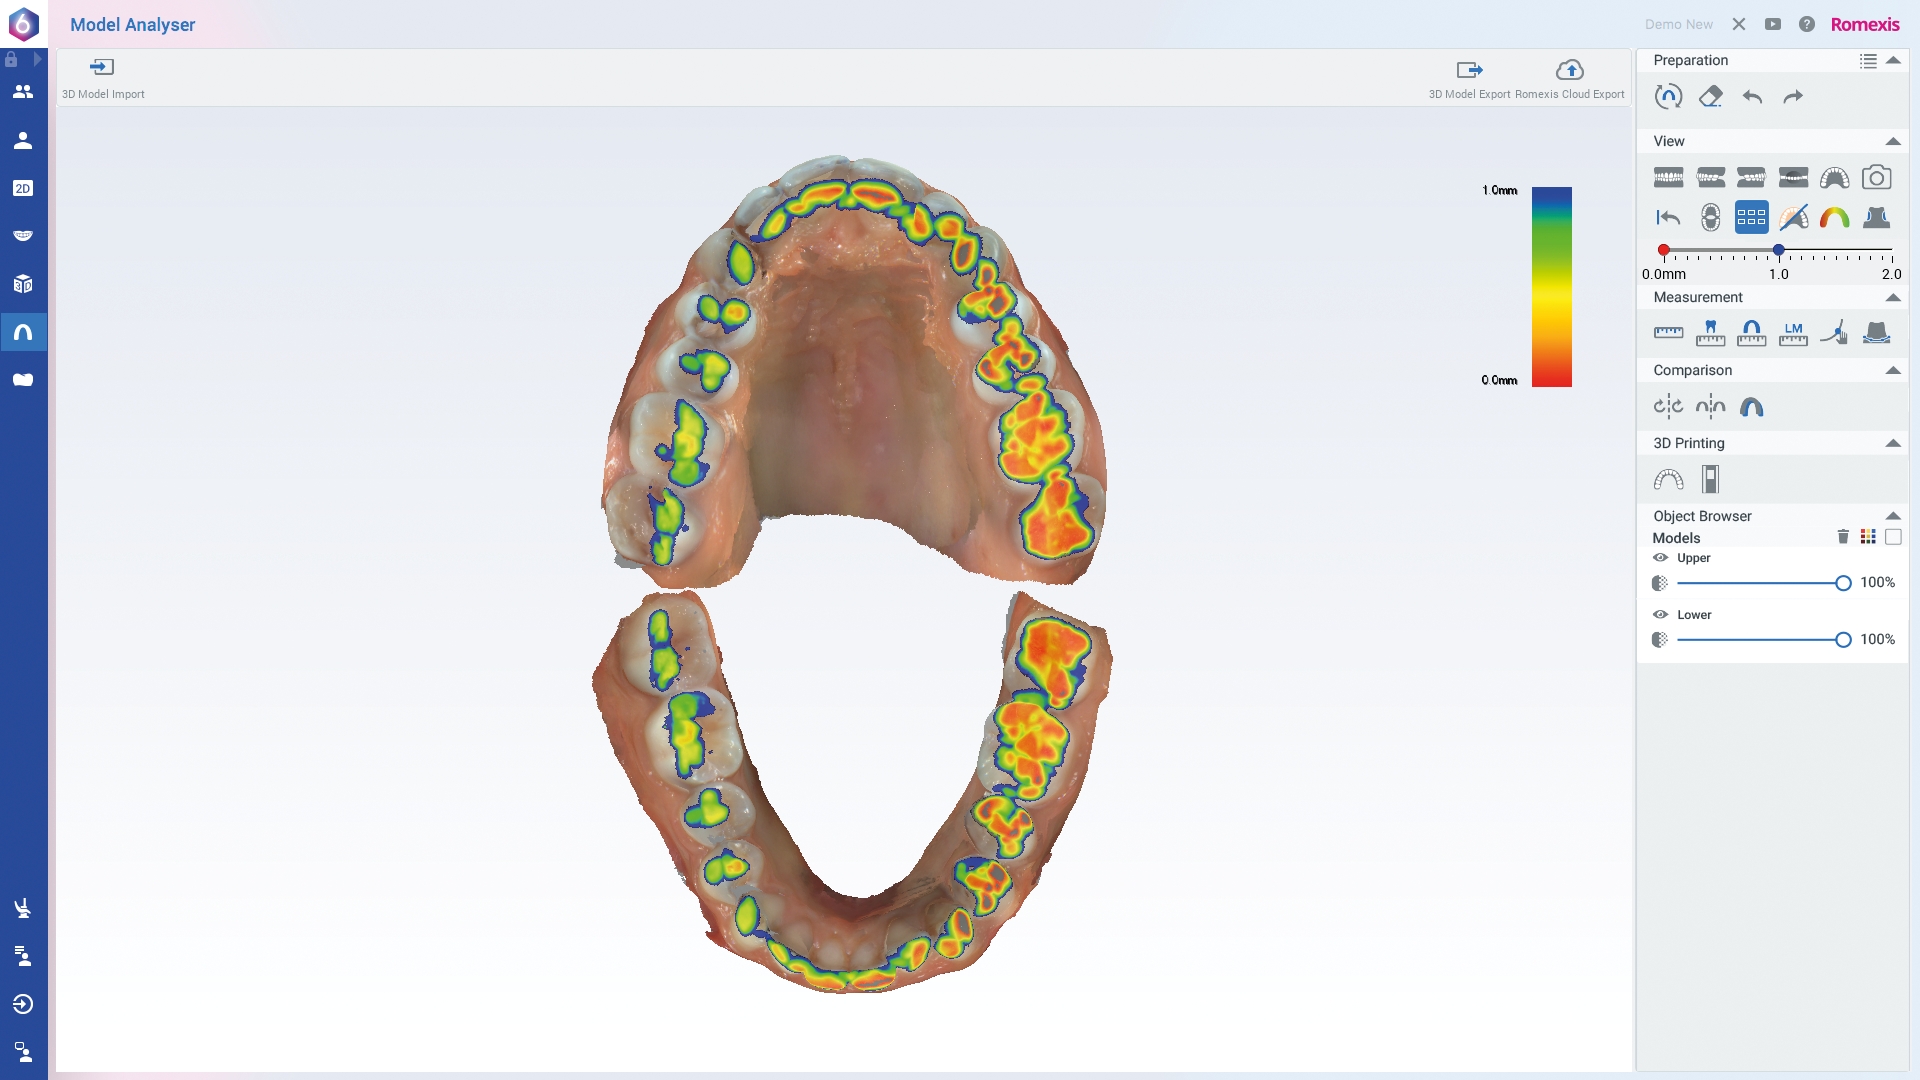Open the tooth width measurement tool
The image size is (1920, 1080).
(1710, 333)
